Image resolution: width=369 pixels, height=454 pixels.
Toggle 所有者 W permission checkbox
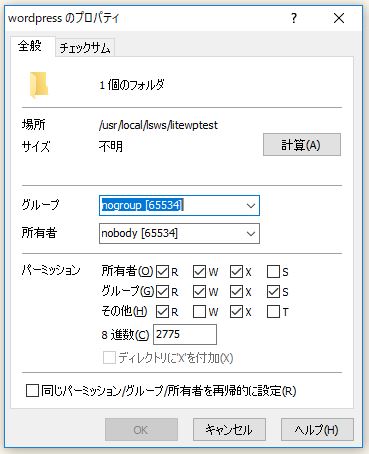199,272
